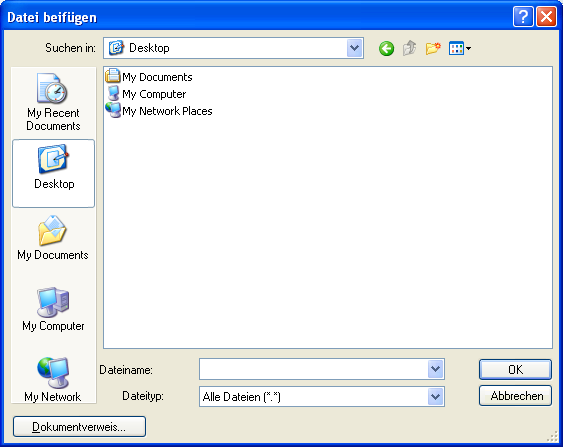Image resolution: width=563 pixels, height=447 pixels.
Task: Expand the Dateiname dropdown arrow
Action: (436, 369)
